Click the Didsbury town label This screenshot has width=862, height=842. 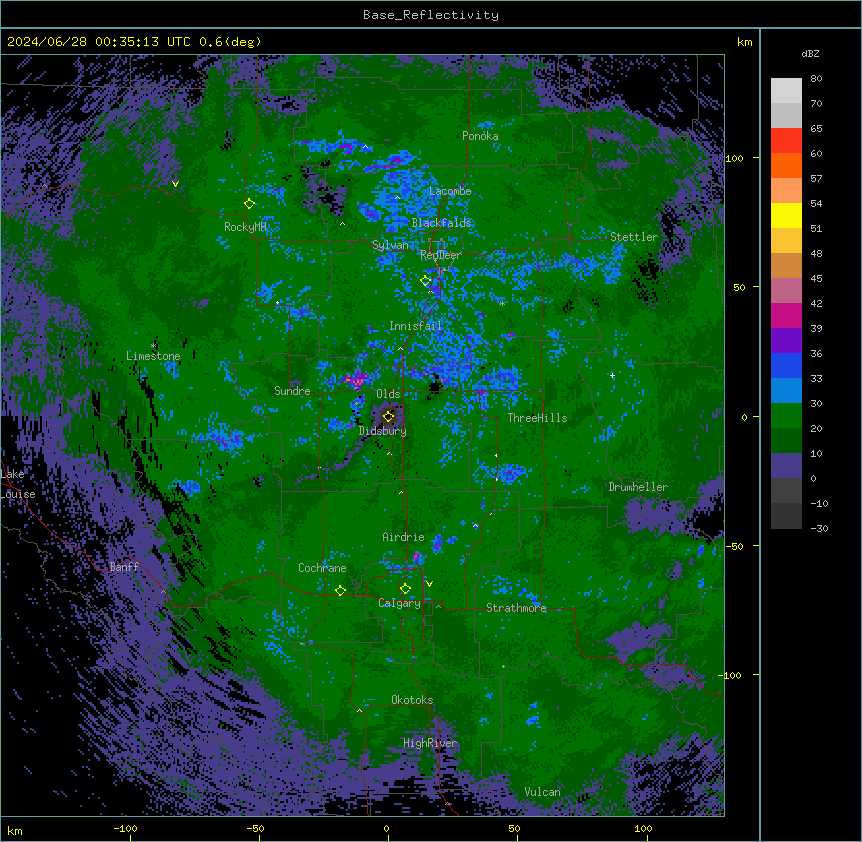click(383, 431)
